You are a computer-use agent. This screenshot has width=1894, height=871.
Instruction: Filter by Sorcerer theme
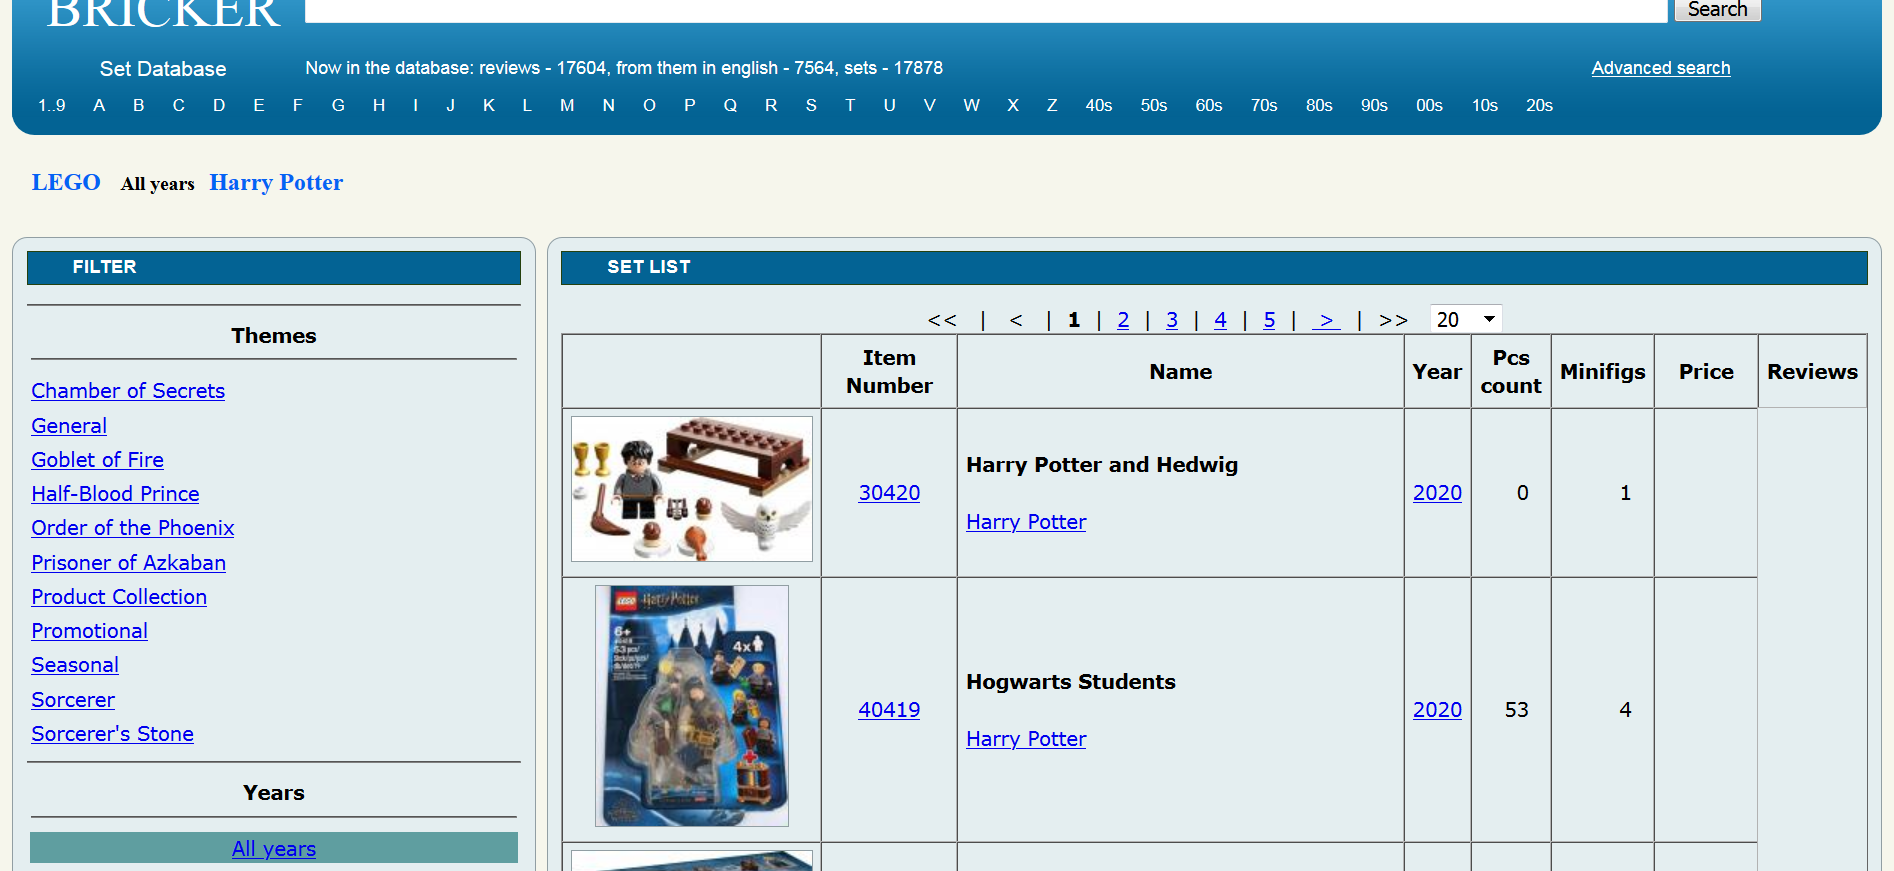tap(73, 700)
